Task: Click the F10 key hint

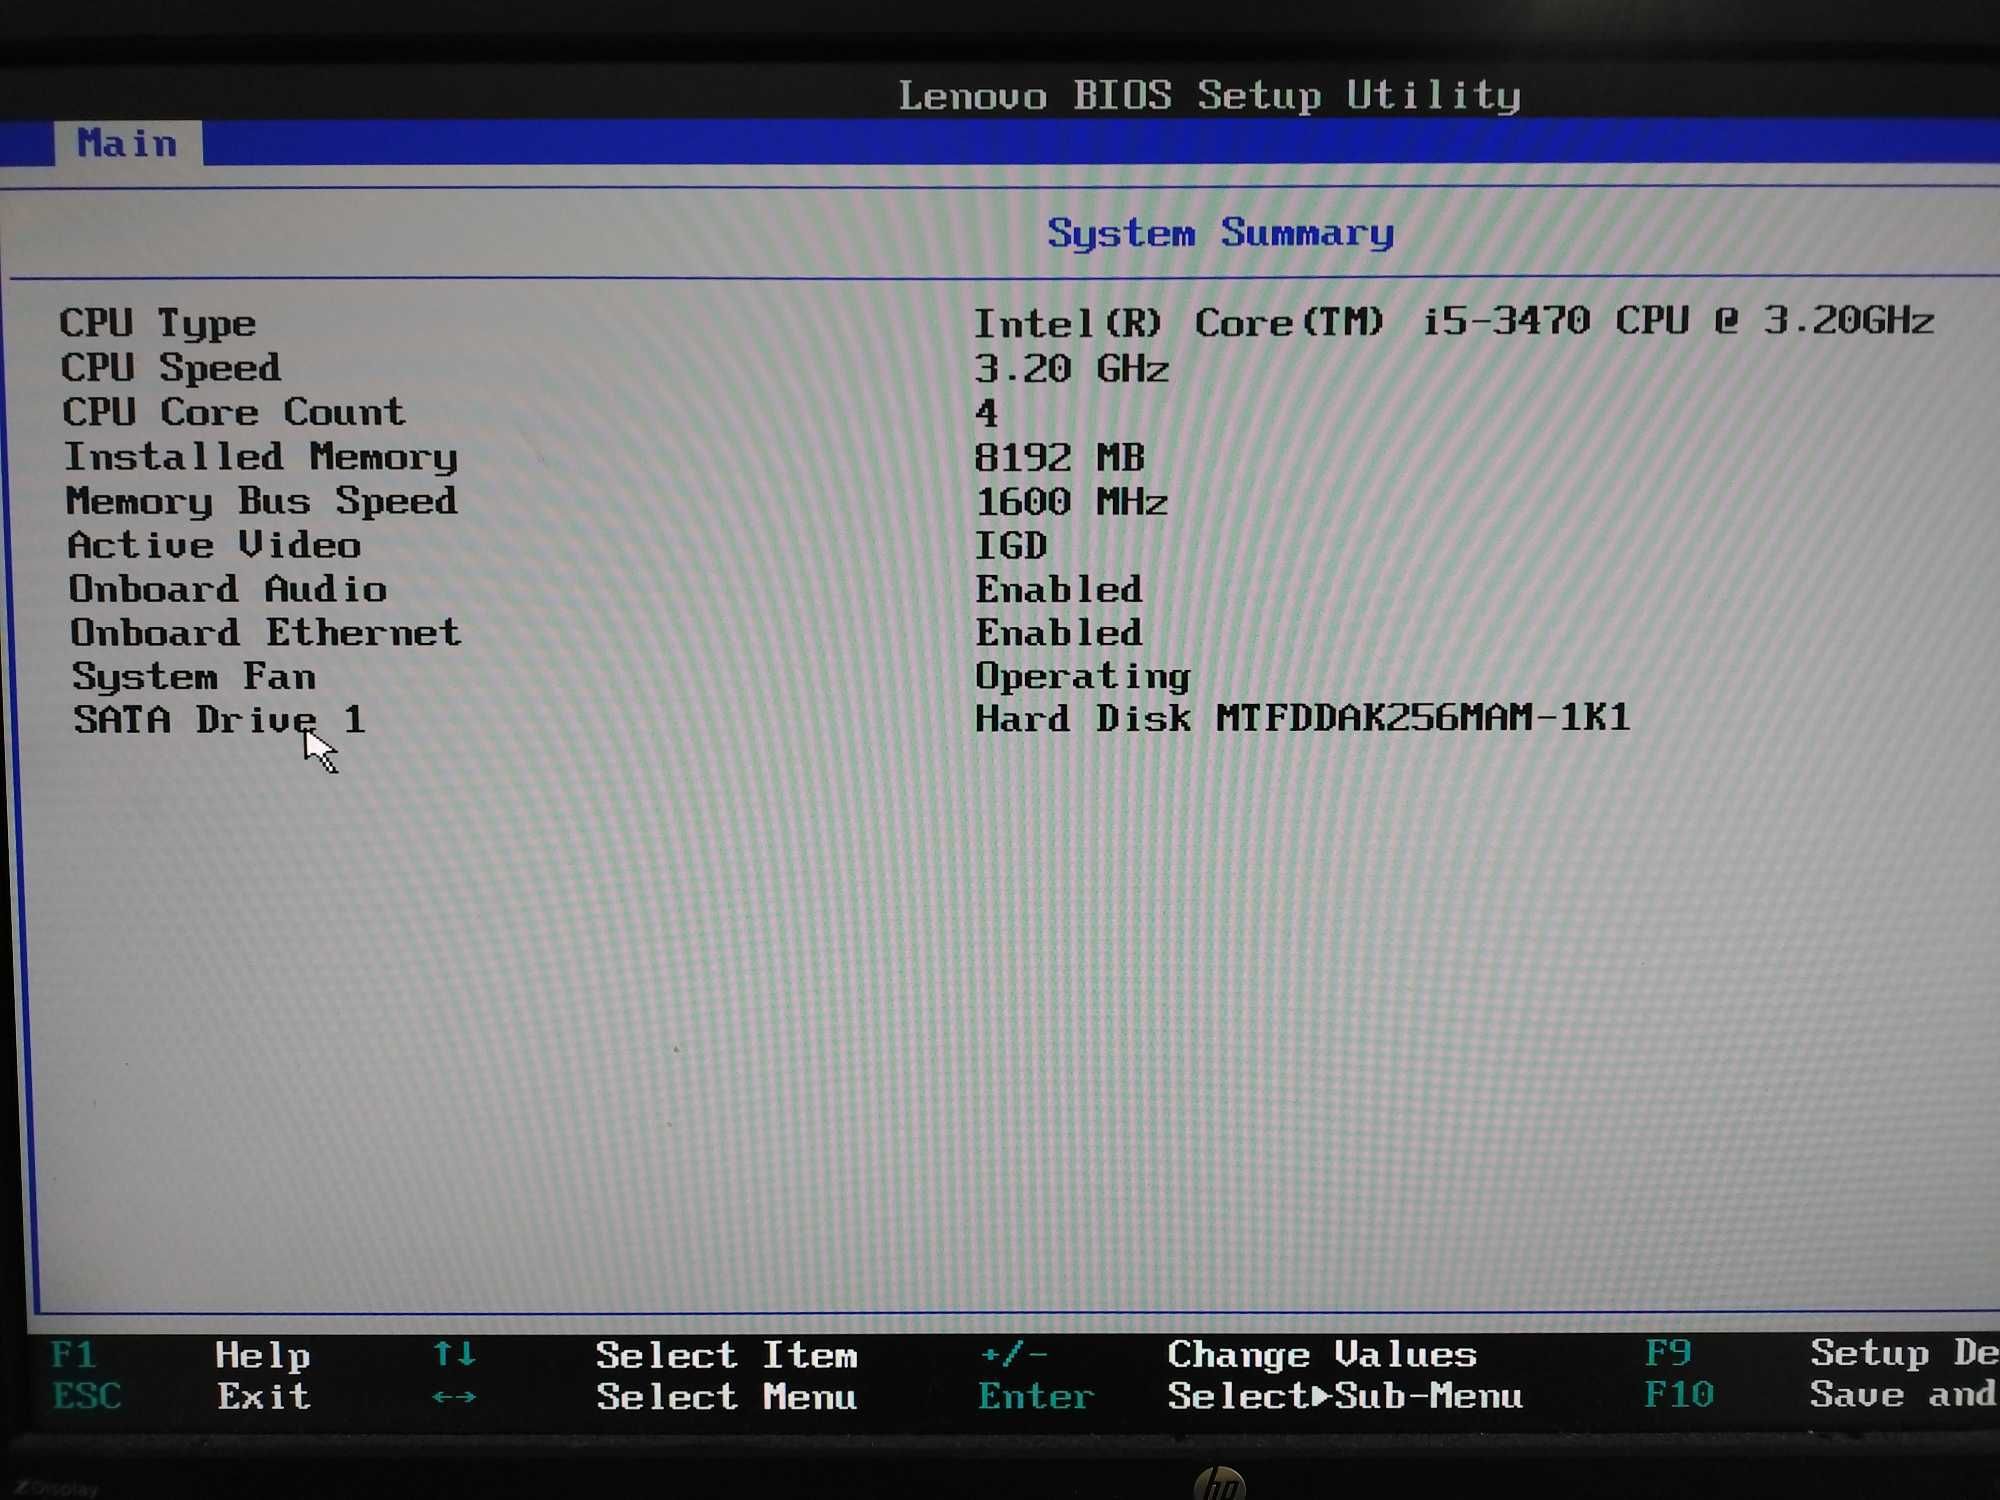Action: point(1680,1394)
